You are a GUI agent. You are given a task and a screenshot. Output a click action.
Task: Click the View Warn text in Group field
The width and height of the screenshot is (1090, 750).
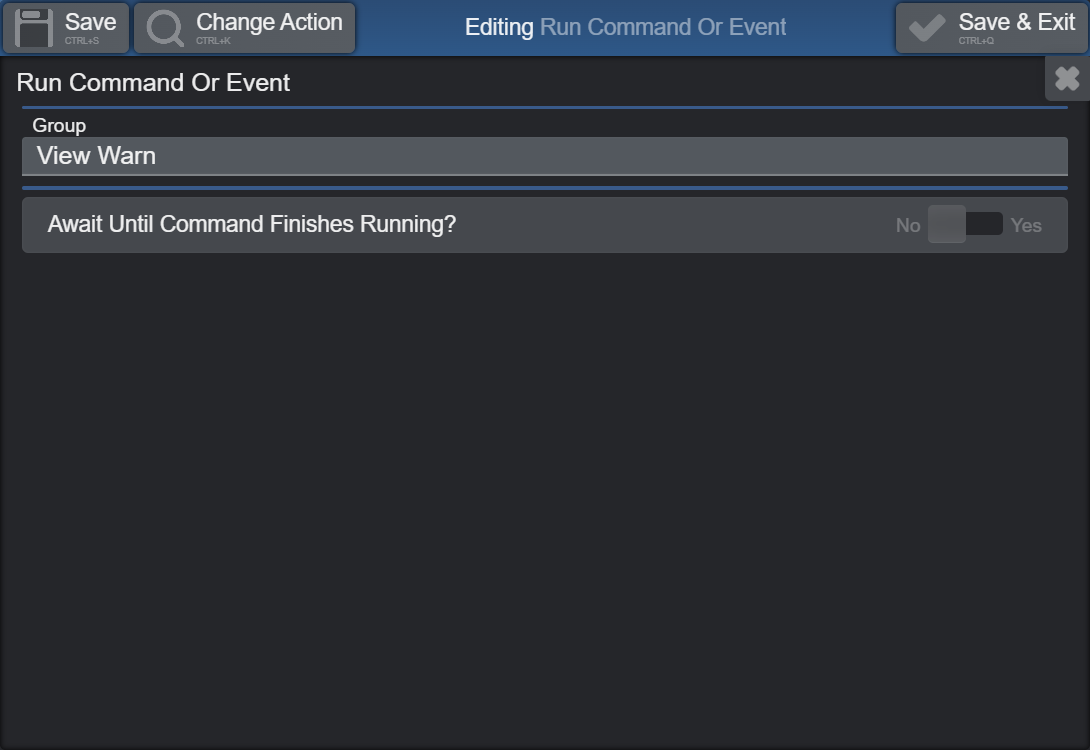[96, 156]
